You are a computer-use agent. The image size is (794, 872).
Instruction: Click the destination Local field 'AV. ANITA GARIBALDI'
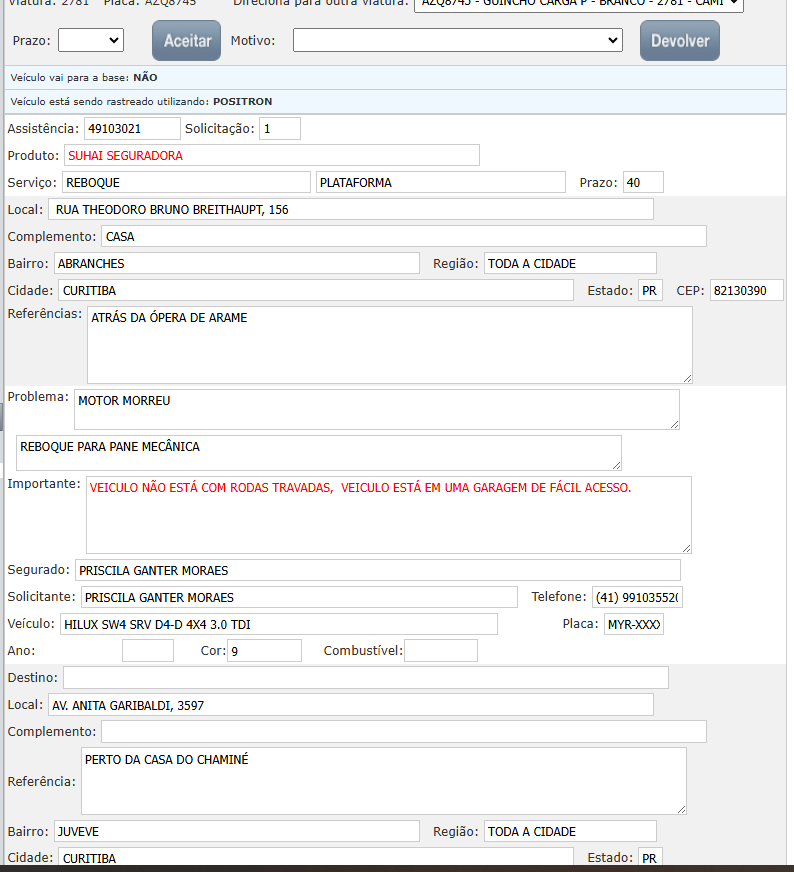350,706
